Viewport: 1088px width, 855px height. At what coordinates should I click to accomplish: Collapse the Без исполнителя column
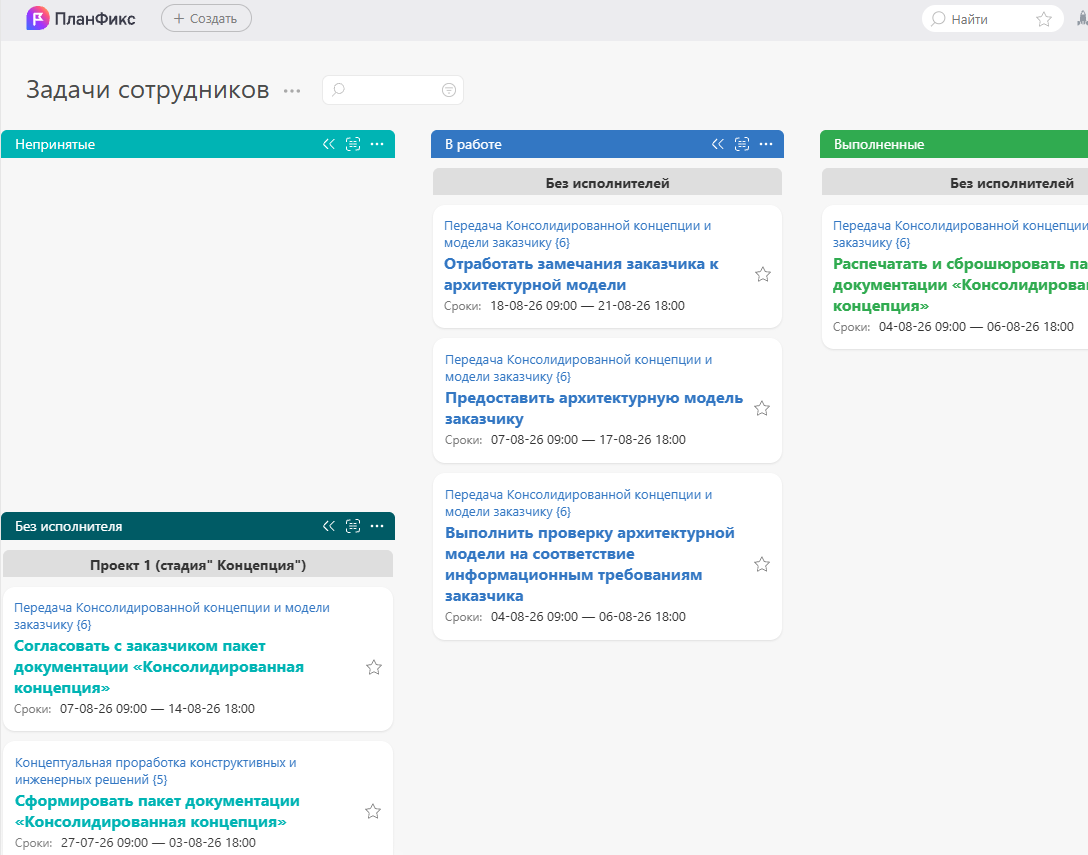(329, 526)
